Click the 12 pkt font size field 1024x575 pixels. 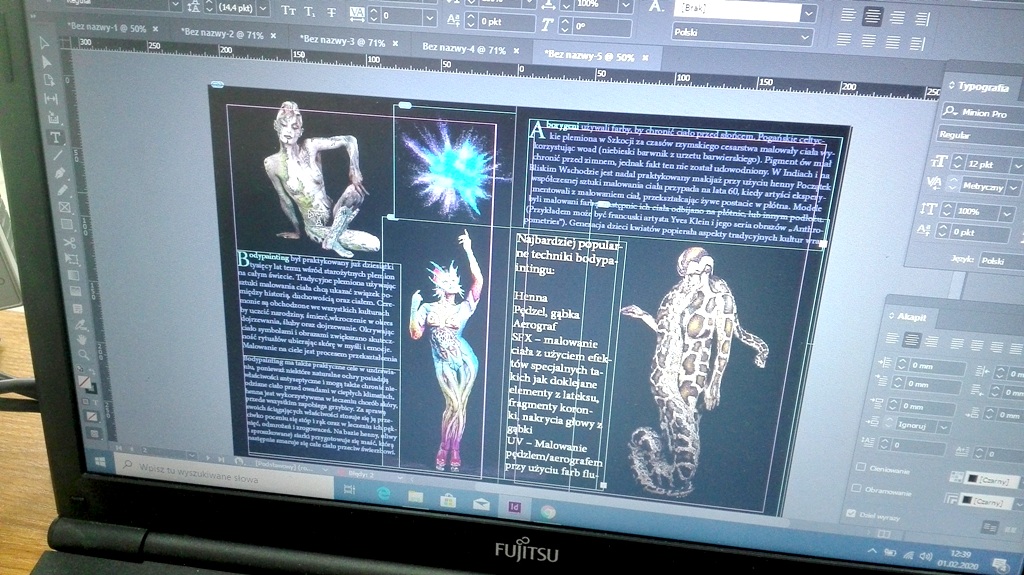[987, 163]
